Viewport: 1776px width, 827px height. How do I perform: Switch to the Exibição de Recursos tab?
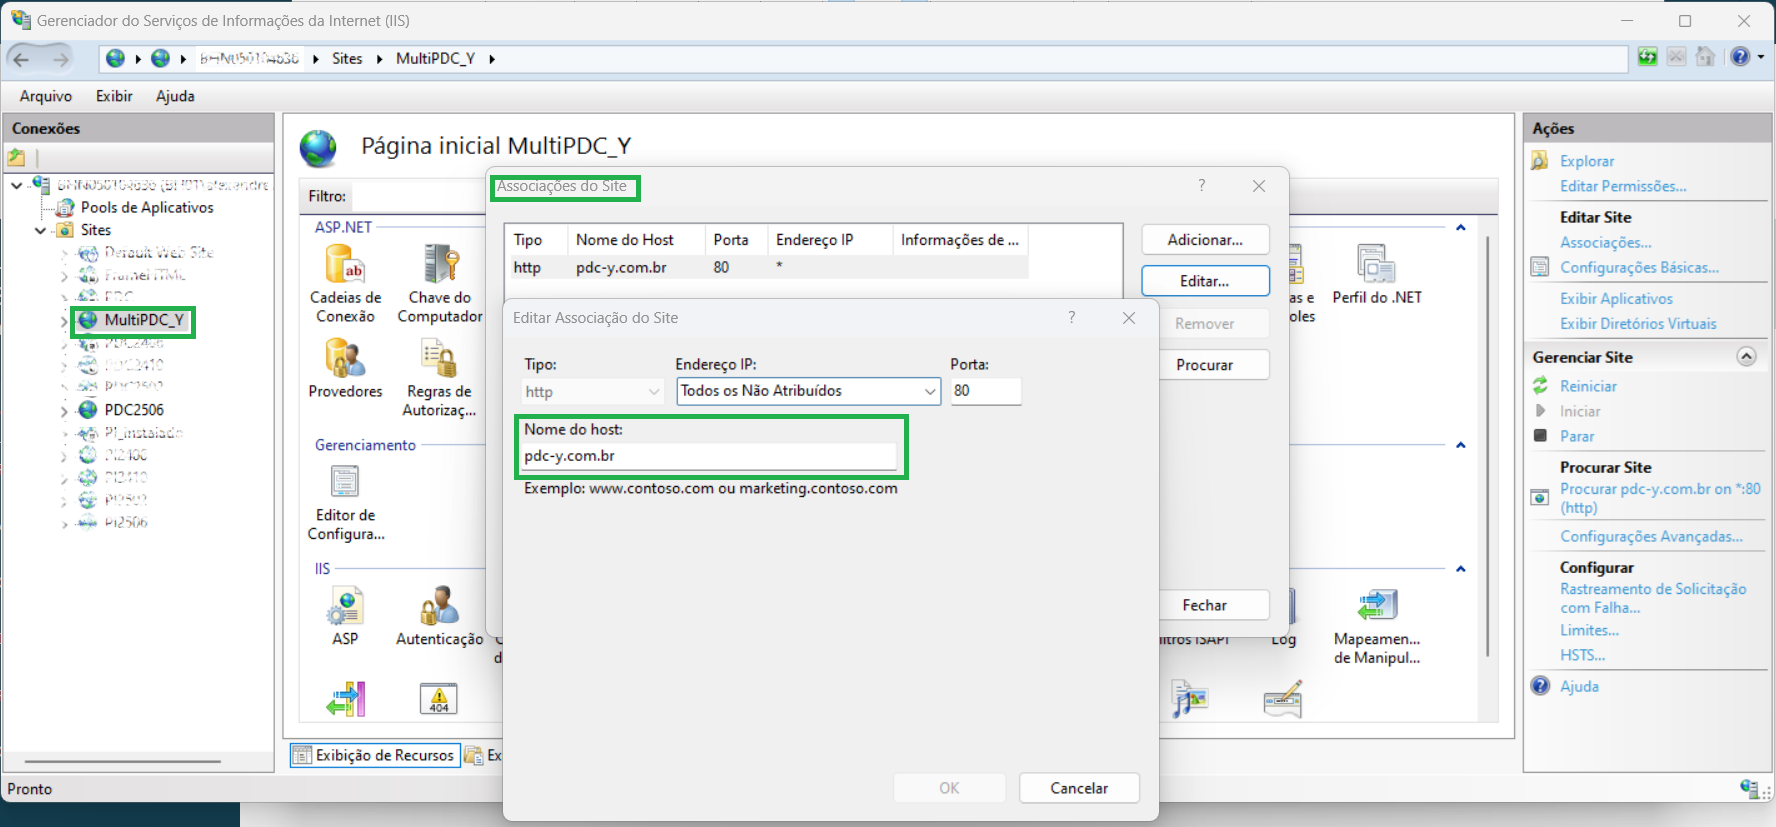[375, 756]
